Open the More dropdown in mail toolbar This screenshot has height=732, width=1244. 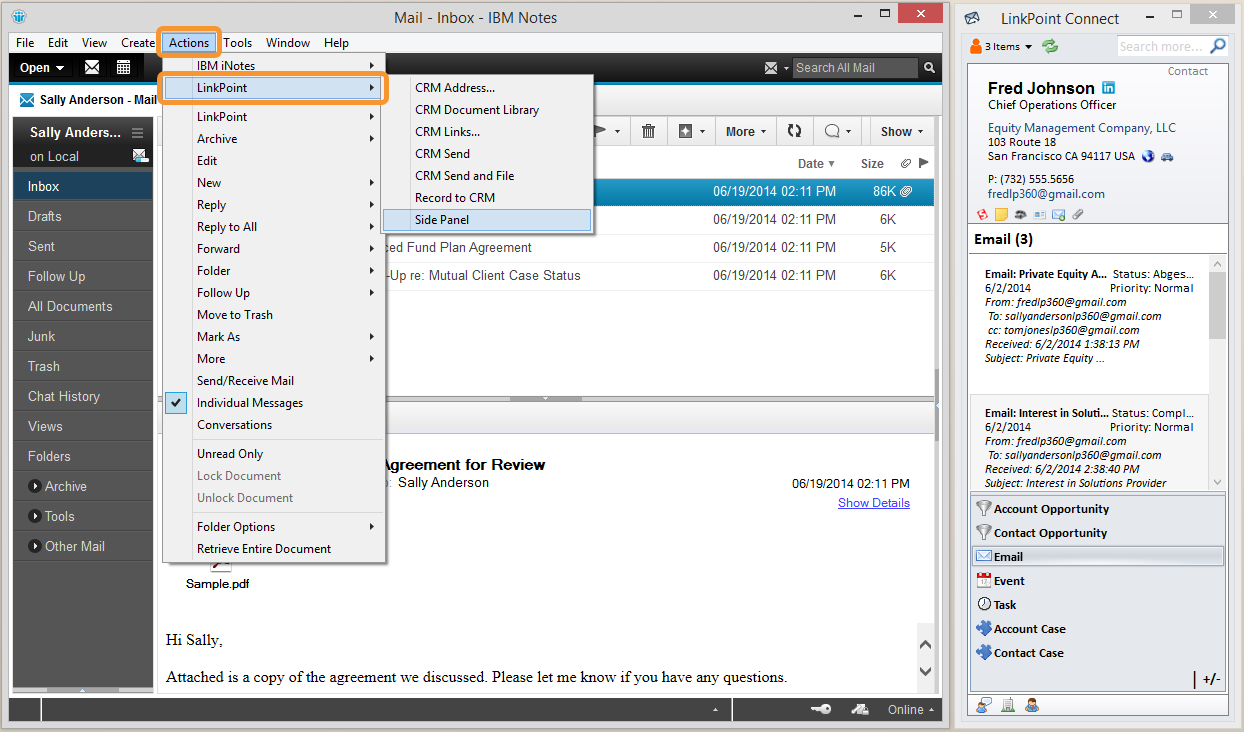[x=746, y=131]
